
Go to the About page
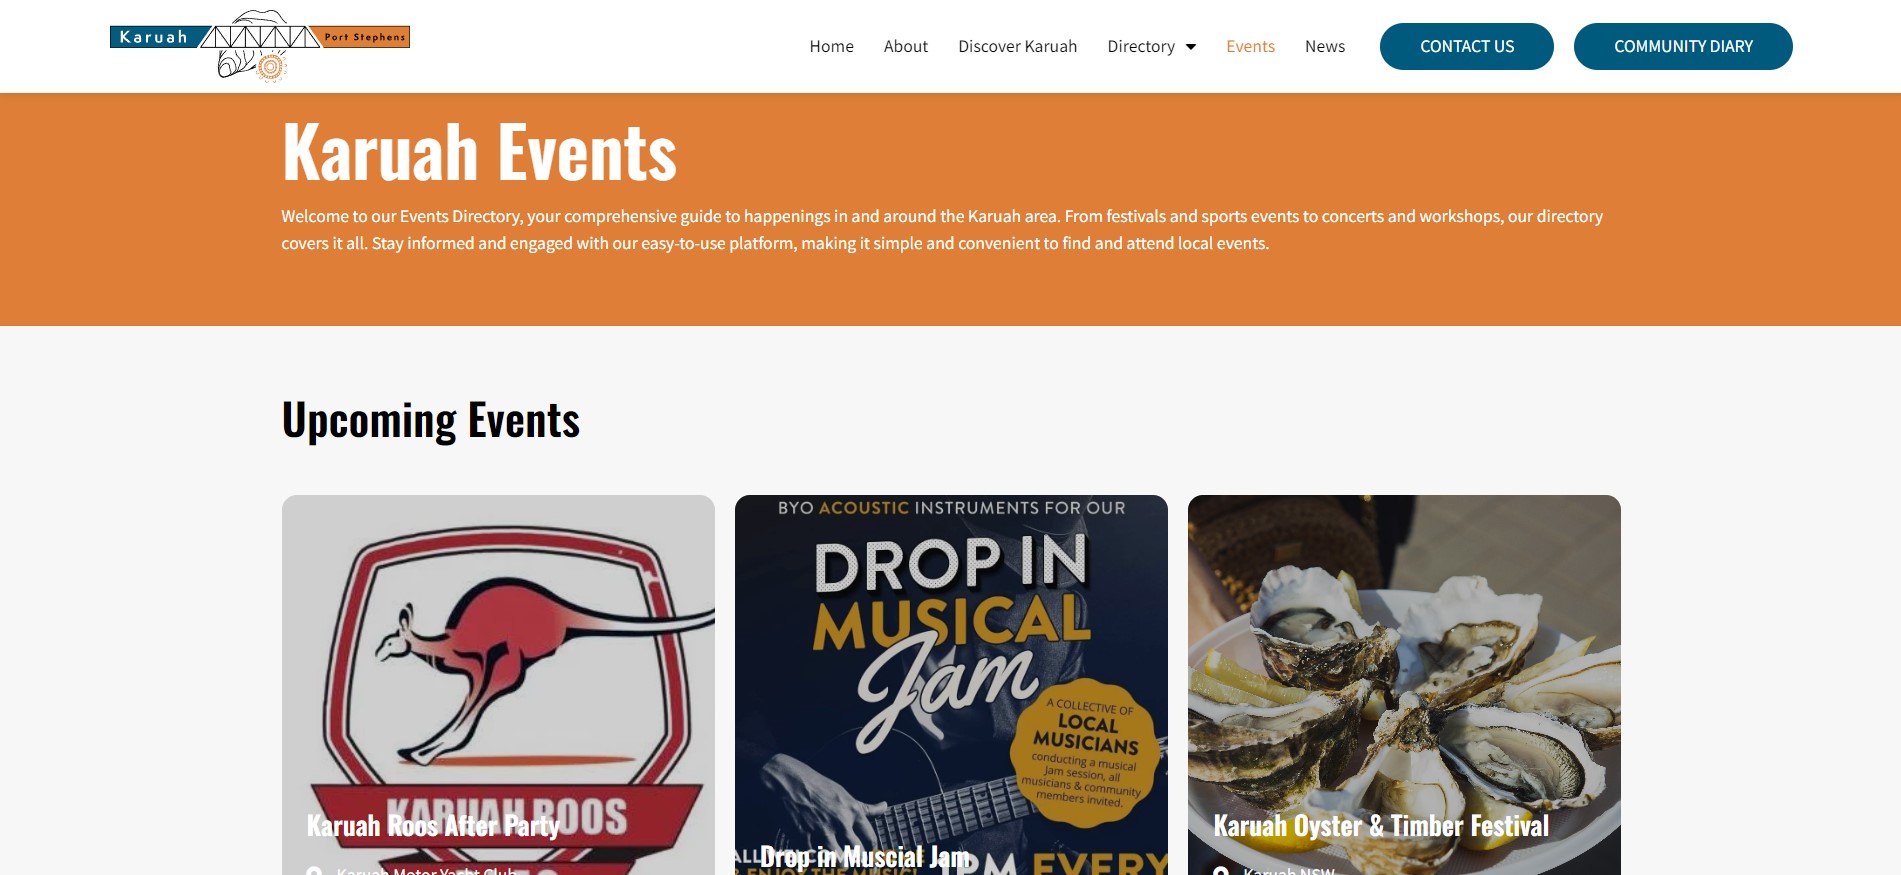pos(905,46)
